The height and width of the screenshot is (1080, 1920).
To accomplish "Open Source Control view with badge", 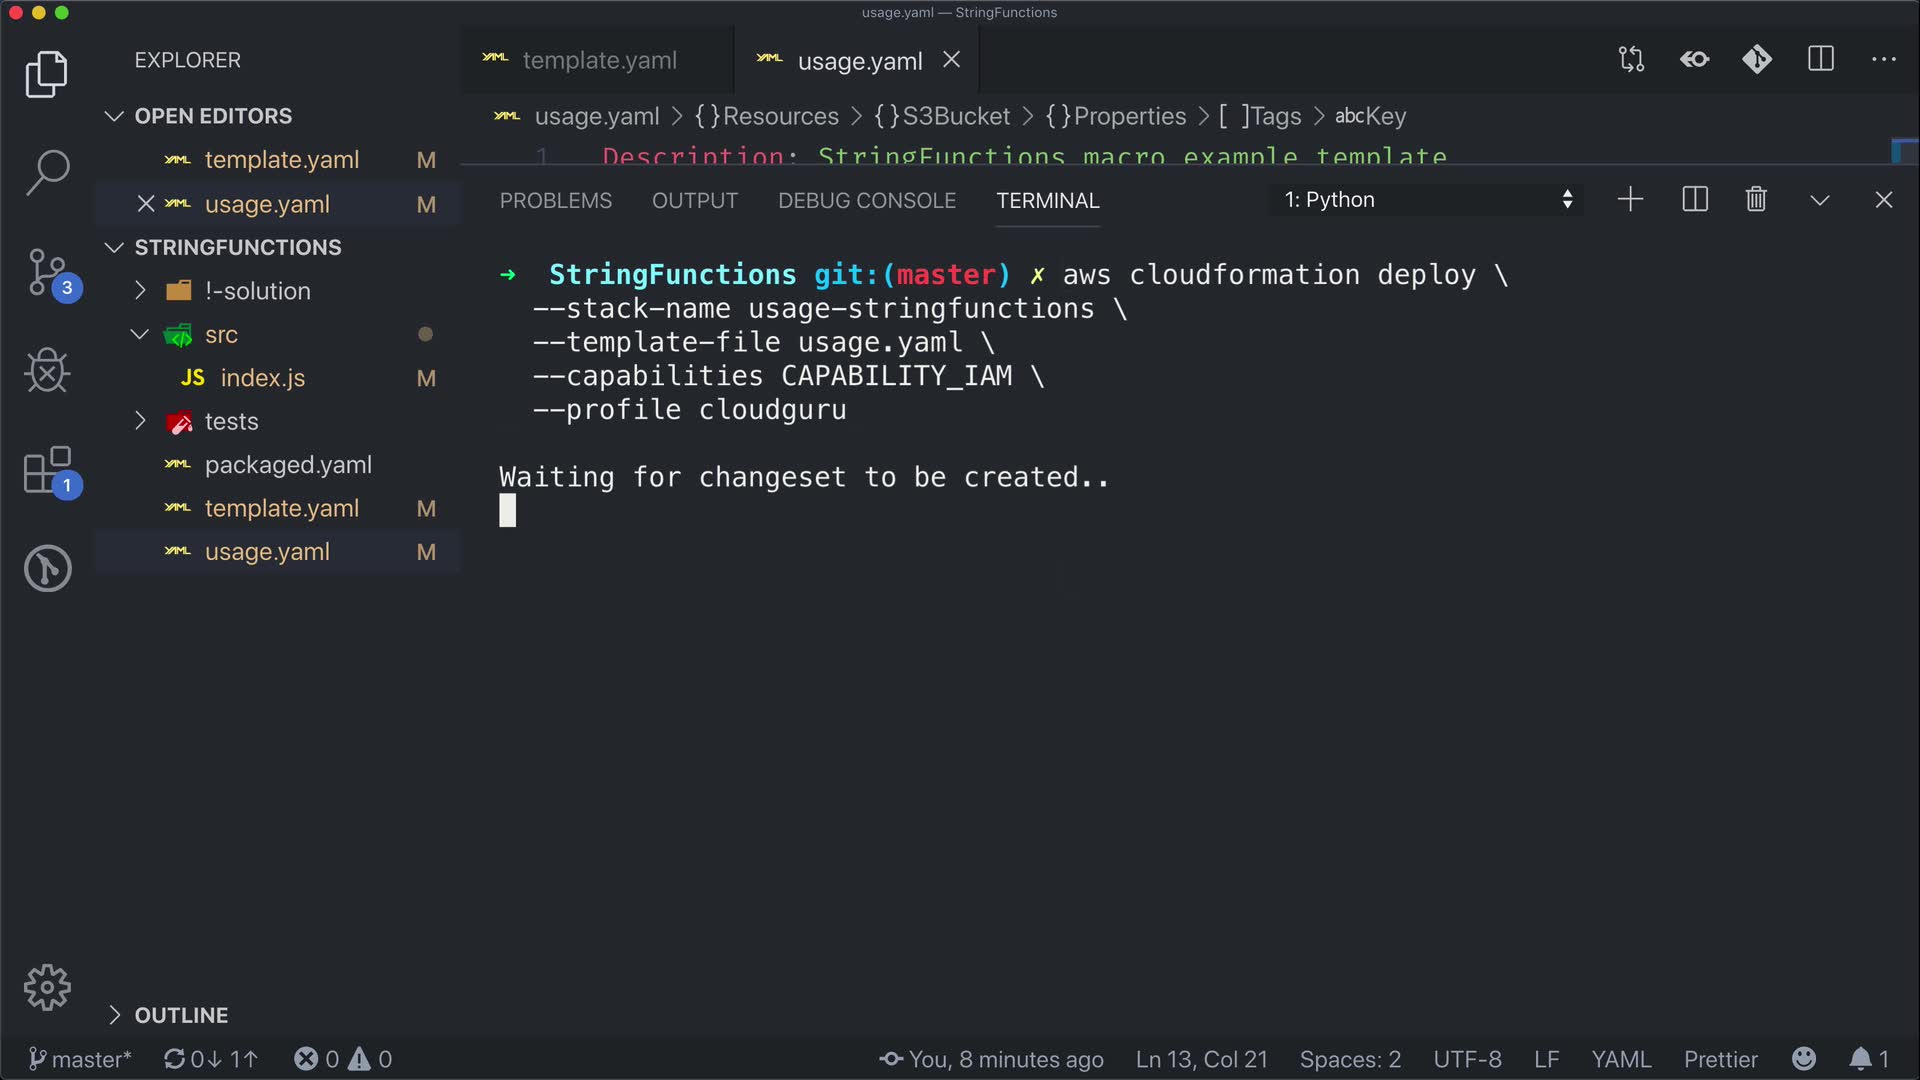I will (x=47, y=272).
